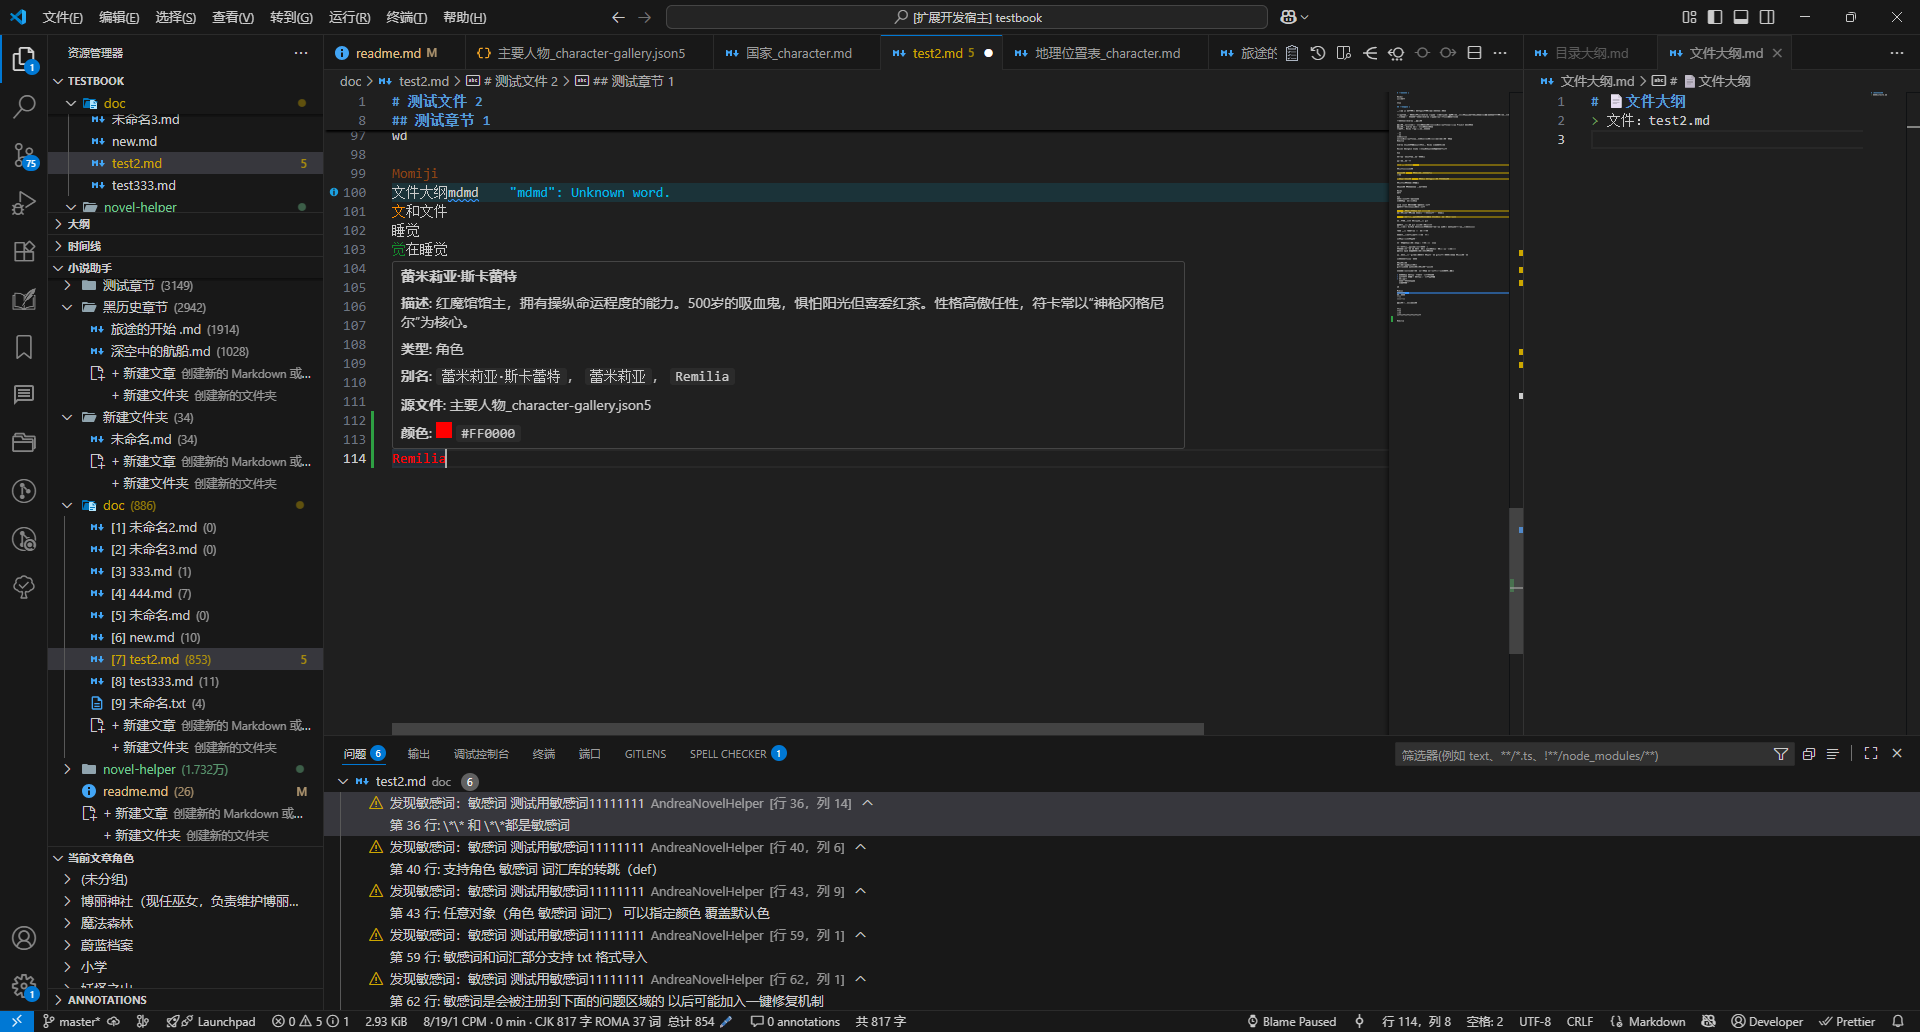Image resolution: width=1920 pixels, height=1032 pixels.
Task: Collapse the TESTBOOK explorer section
Action: [185, 81]
